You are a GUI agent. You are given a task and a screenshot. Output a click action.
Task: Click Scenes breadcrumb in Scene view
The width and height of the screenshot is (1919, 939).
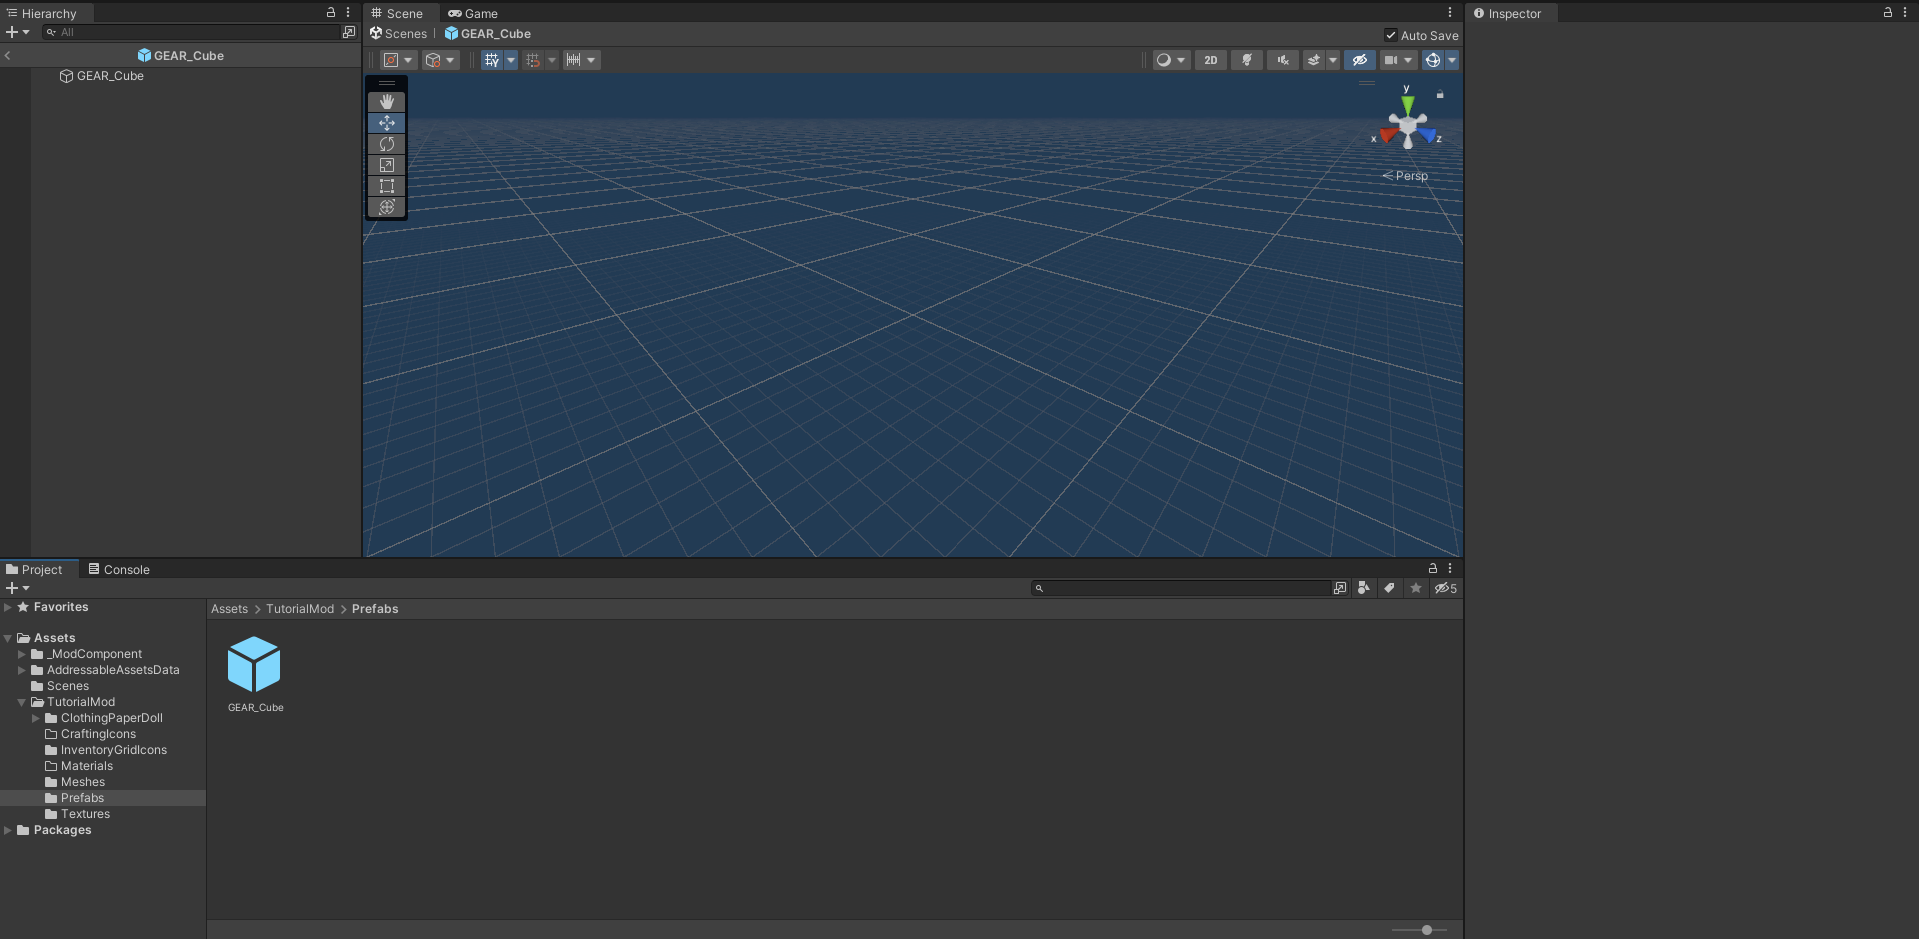tap(398, 33)
